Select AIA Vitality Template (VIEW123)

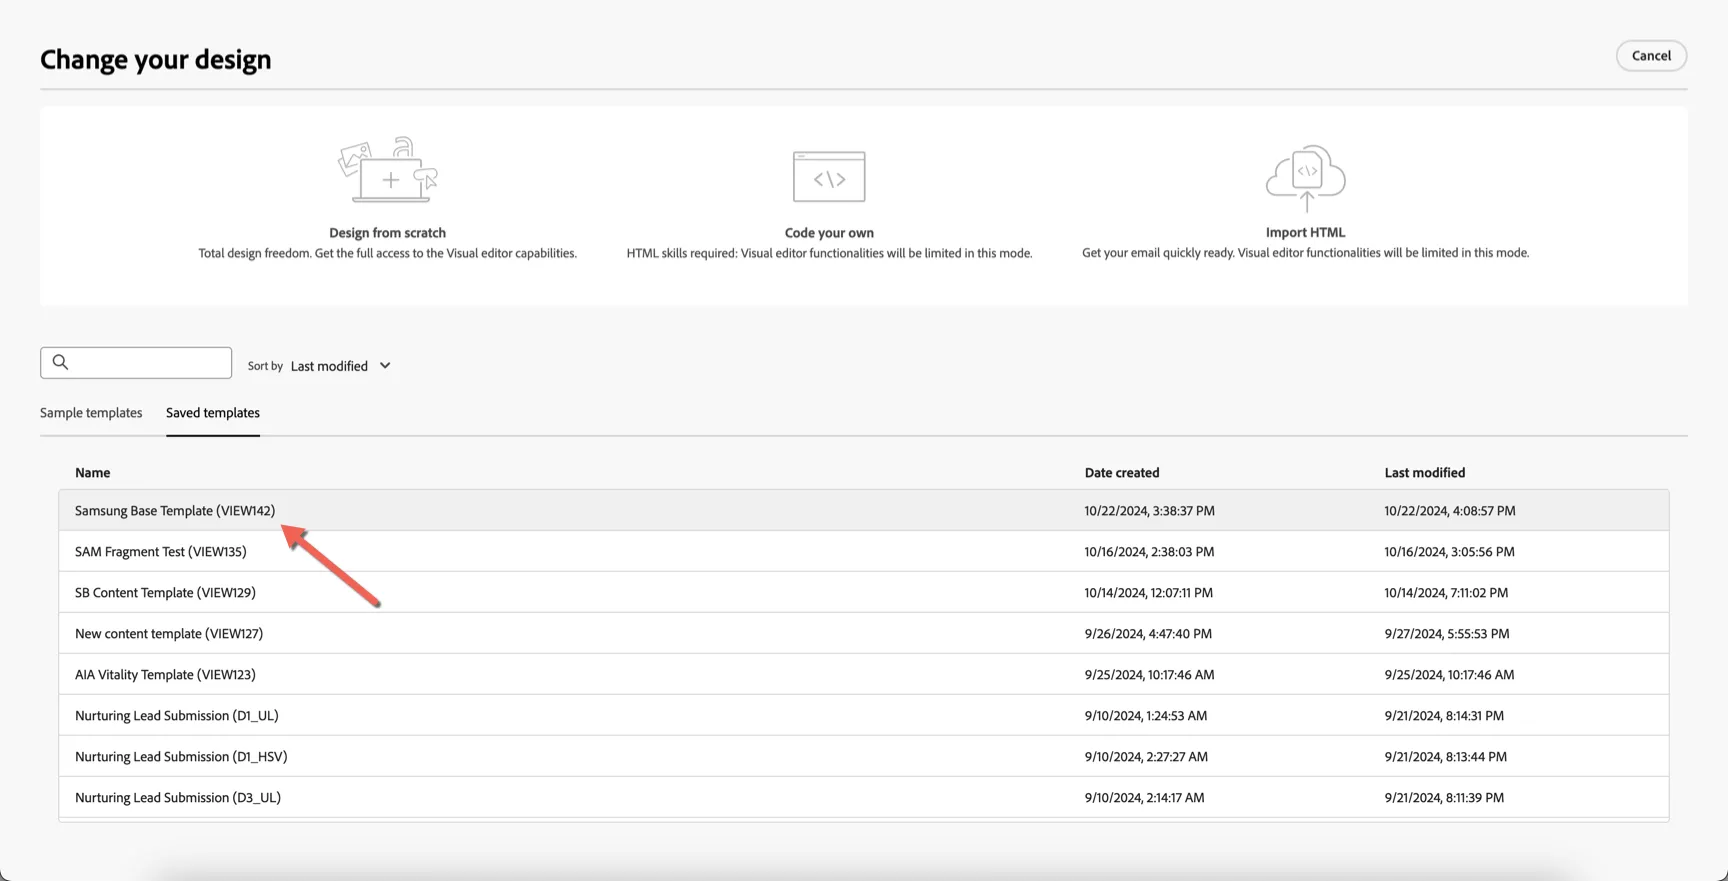(864, 675)
